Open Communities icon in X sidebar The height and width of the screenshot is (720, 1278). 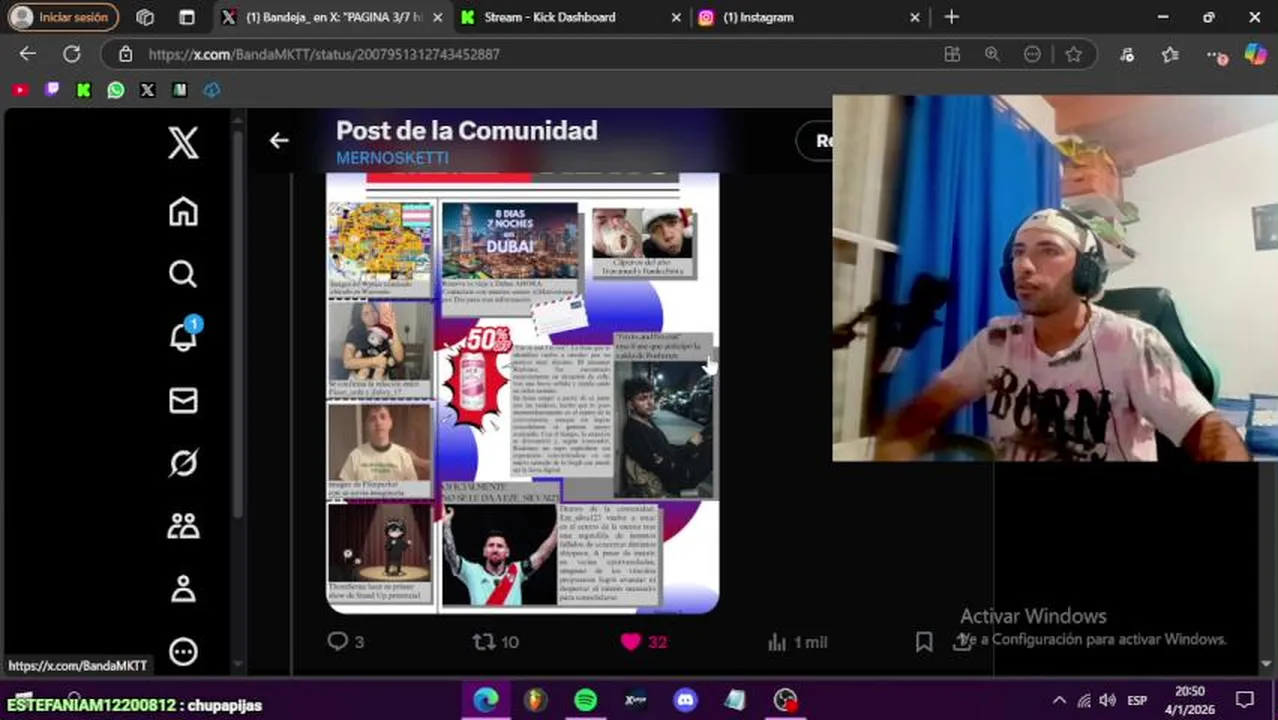click(x=183, y=526)
